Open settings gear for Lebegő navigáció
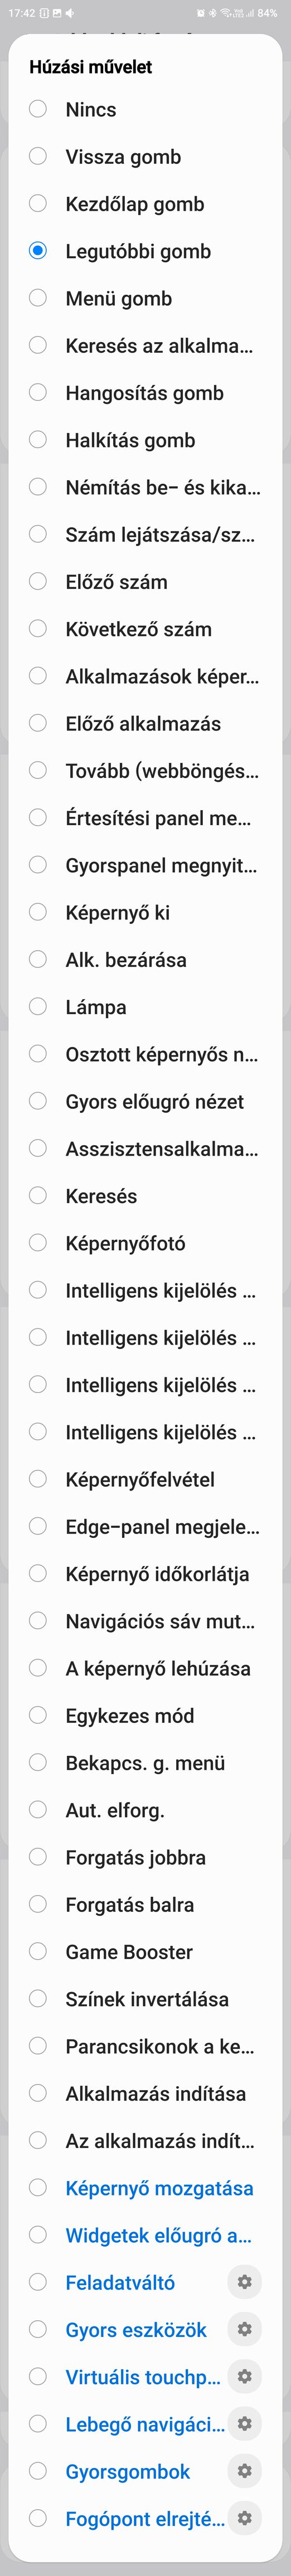The height and width of the screenshot is (2576, 291). coord(245,2423)
